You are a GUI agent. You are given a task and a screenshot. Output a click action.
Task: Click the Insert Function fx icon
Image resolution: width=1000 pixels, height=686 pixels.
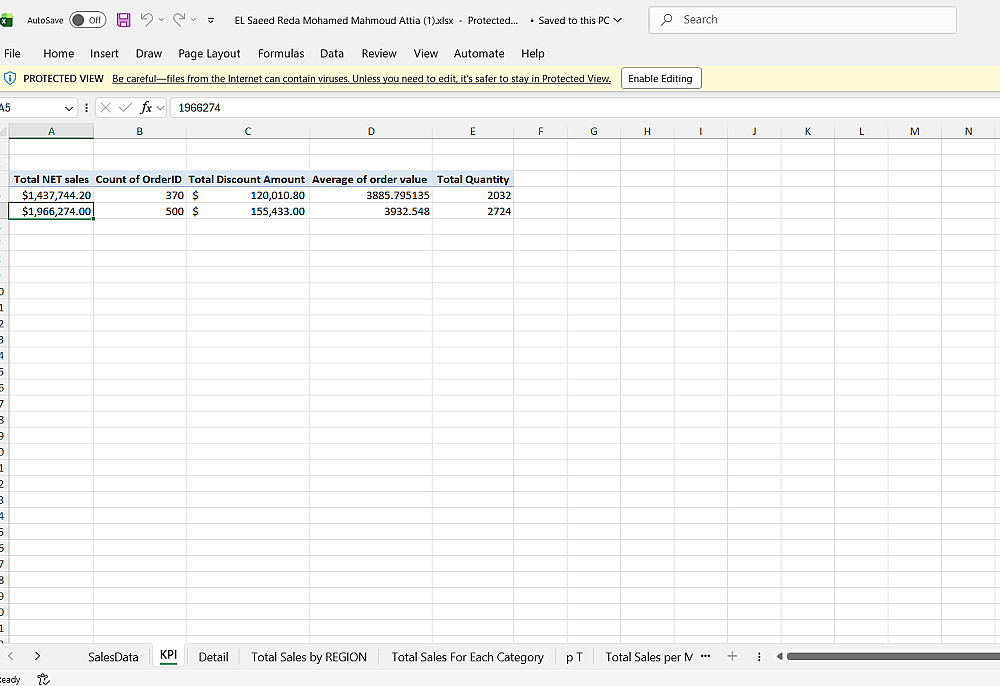(146, 108)
